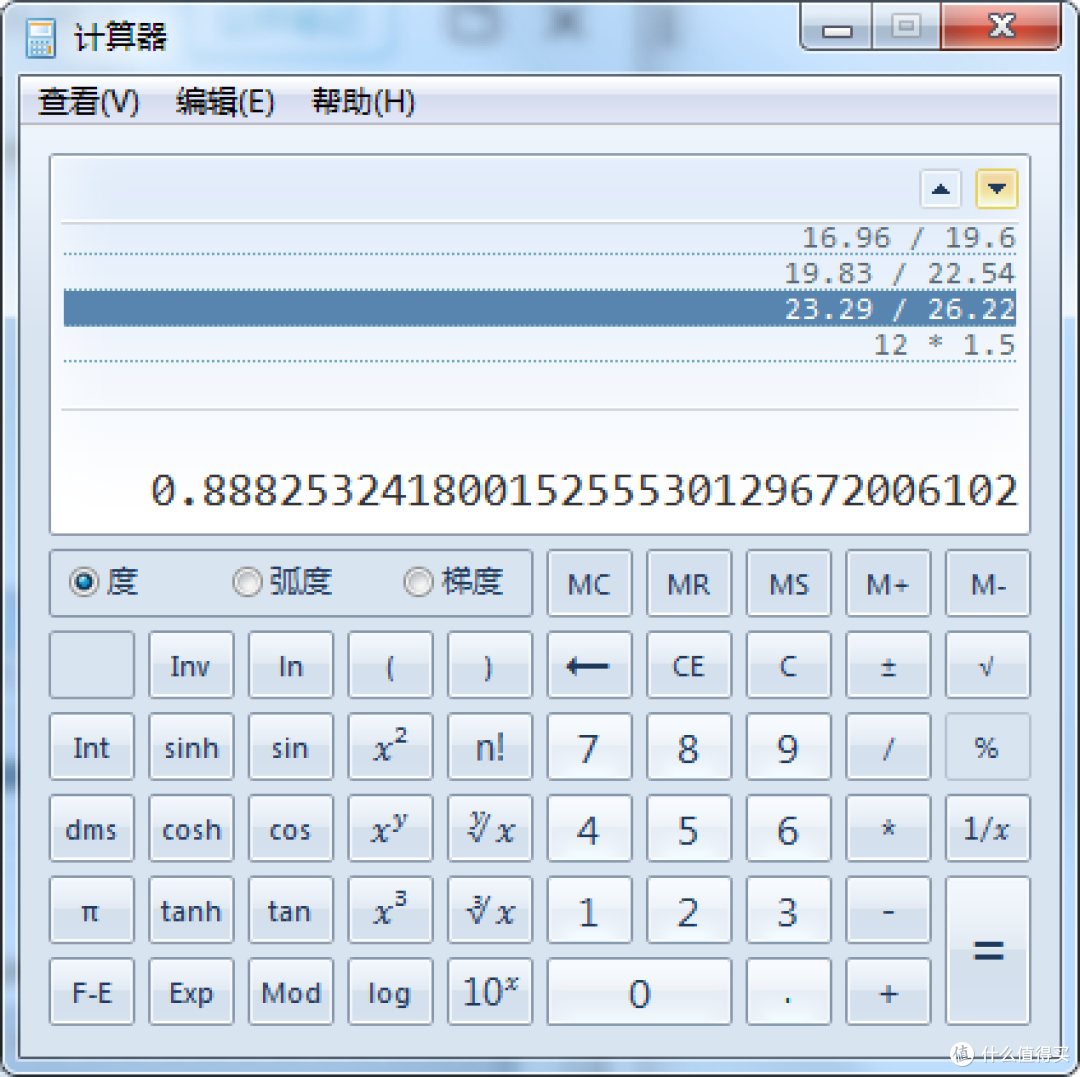Click the MR memory recall button
This screenshot has height=1077, width=1080.
point(689,583)
